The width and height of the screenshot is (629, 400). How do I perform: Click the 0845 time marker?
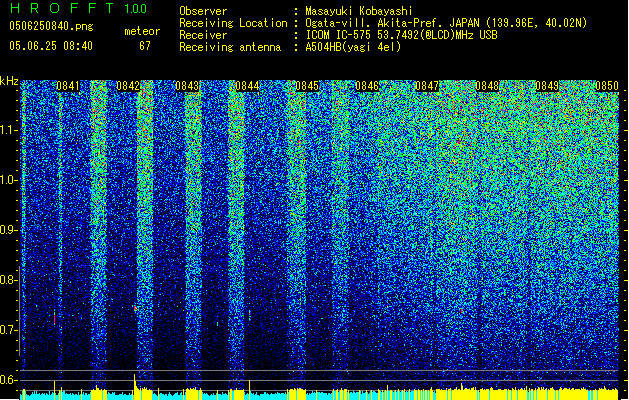307,87
